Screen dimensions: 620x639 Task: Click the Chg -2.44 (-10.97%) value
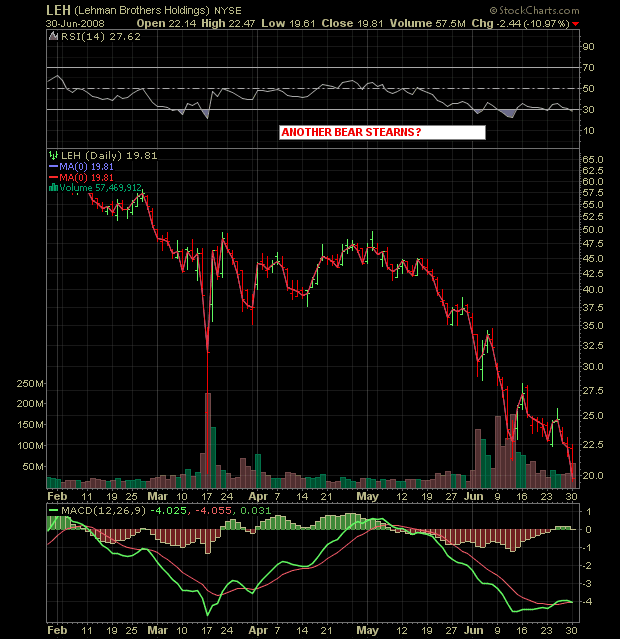(x=521, y=23)
